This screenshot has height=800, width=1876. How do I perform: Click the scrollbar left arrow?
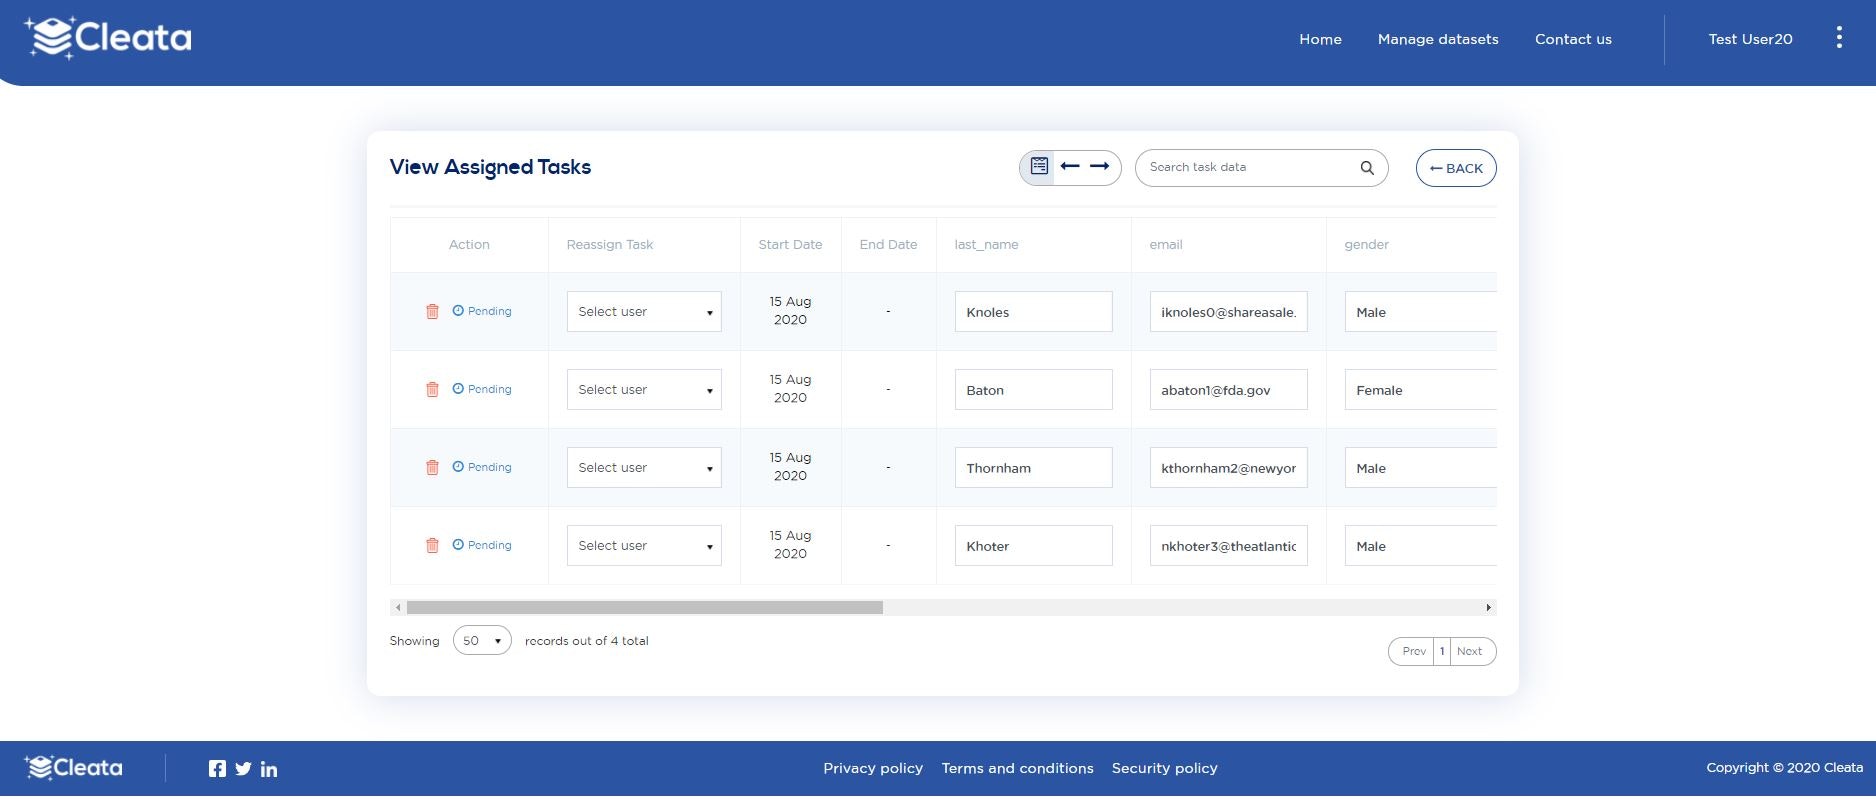click(x=398, y=607)
